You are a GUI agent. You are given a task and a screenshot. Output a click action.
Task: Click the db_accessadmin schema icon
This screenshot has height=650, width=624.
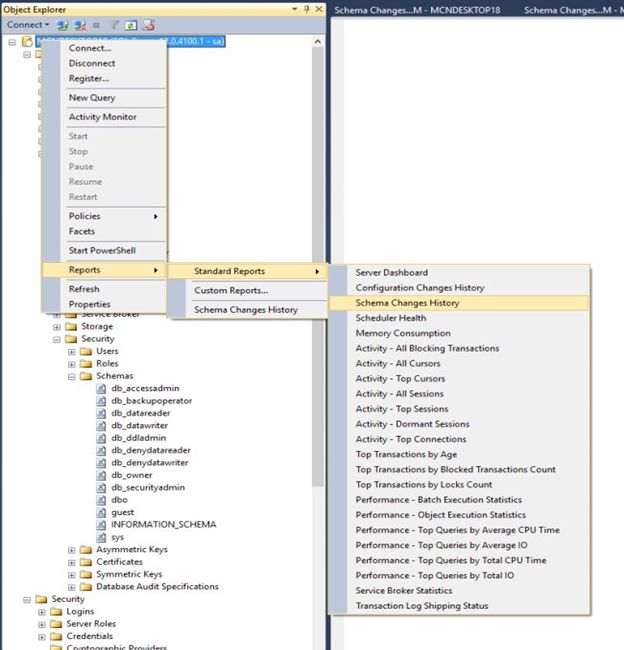(x=101, y=388)
